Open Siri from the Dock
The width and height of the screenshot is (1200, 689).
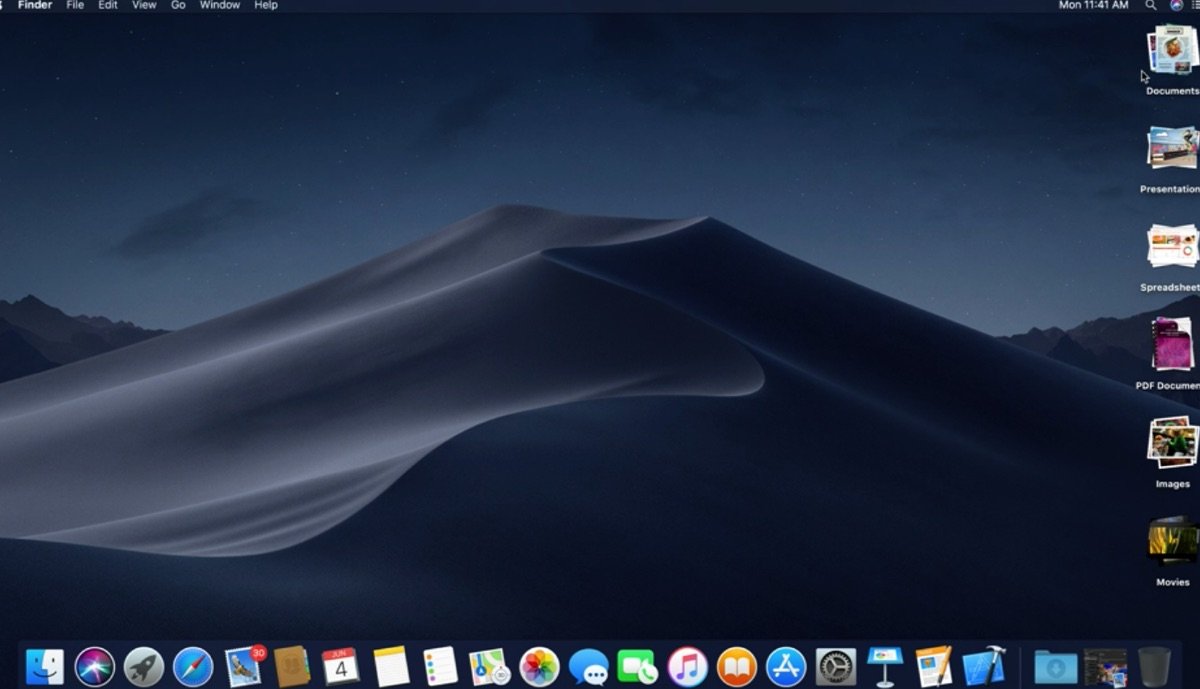pos(95,666)
